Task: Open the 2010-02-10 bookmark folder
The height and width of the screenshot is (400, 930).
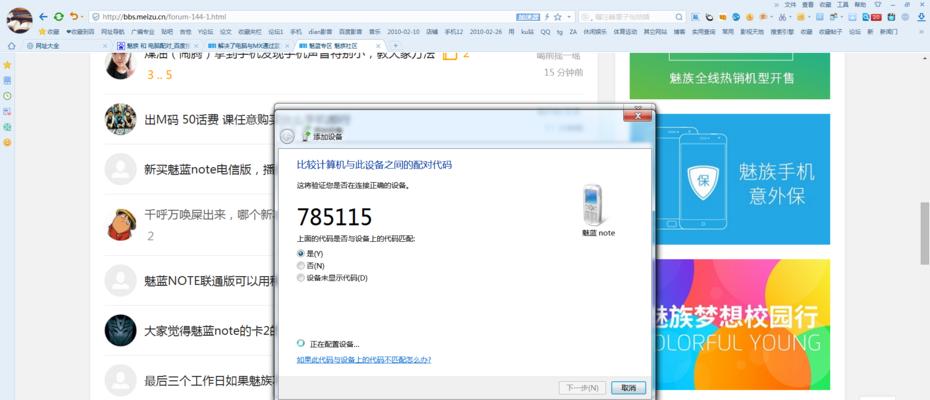Action: [x=403, y=31]
